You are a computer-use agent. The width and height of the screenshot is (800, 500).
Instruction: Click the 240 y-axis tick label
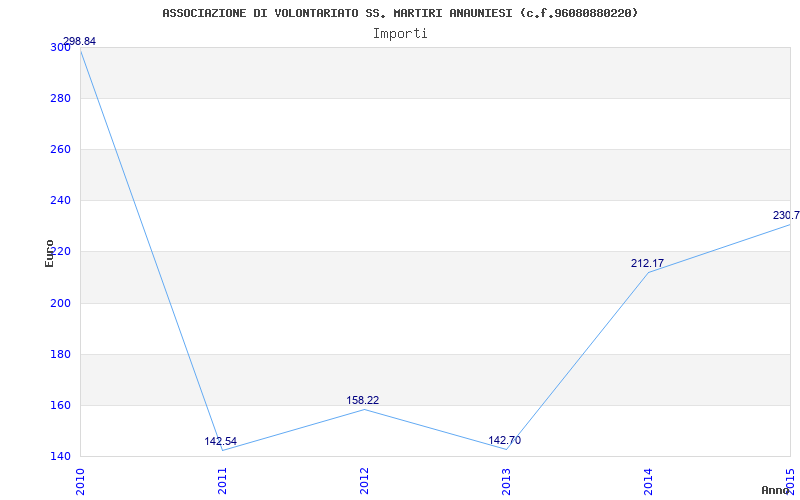click(x=60, y=201)
